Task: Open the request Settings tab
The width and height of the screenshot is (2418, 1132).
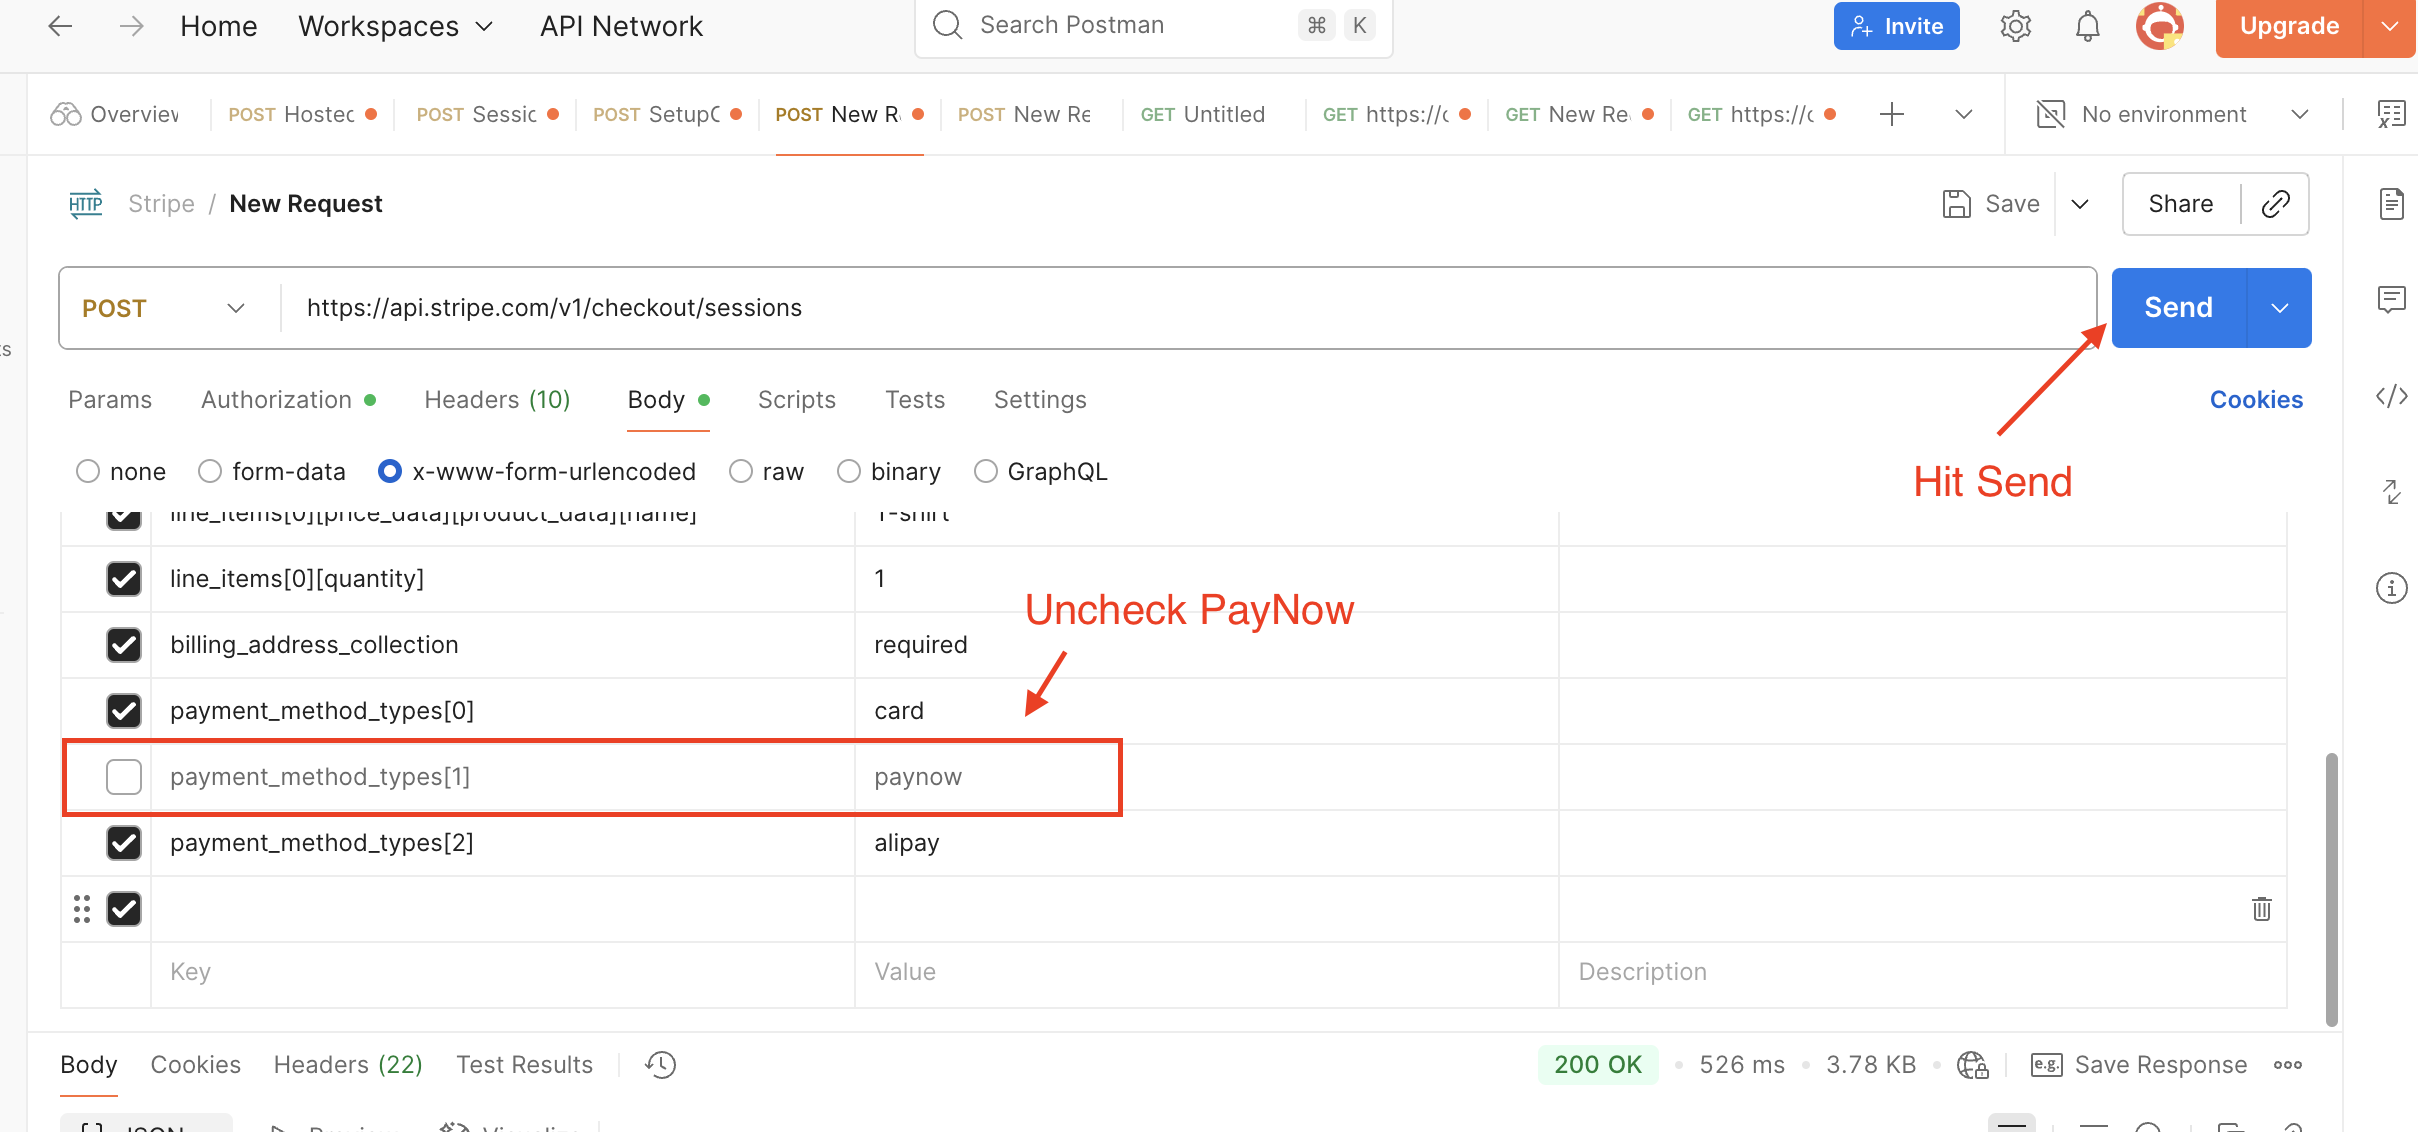Action: point(1040,400)
